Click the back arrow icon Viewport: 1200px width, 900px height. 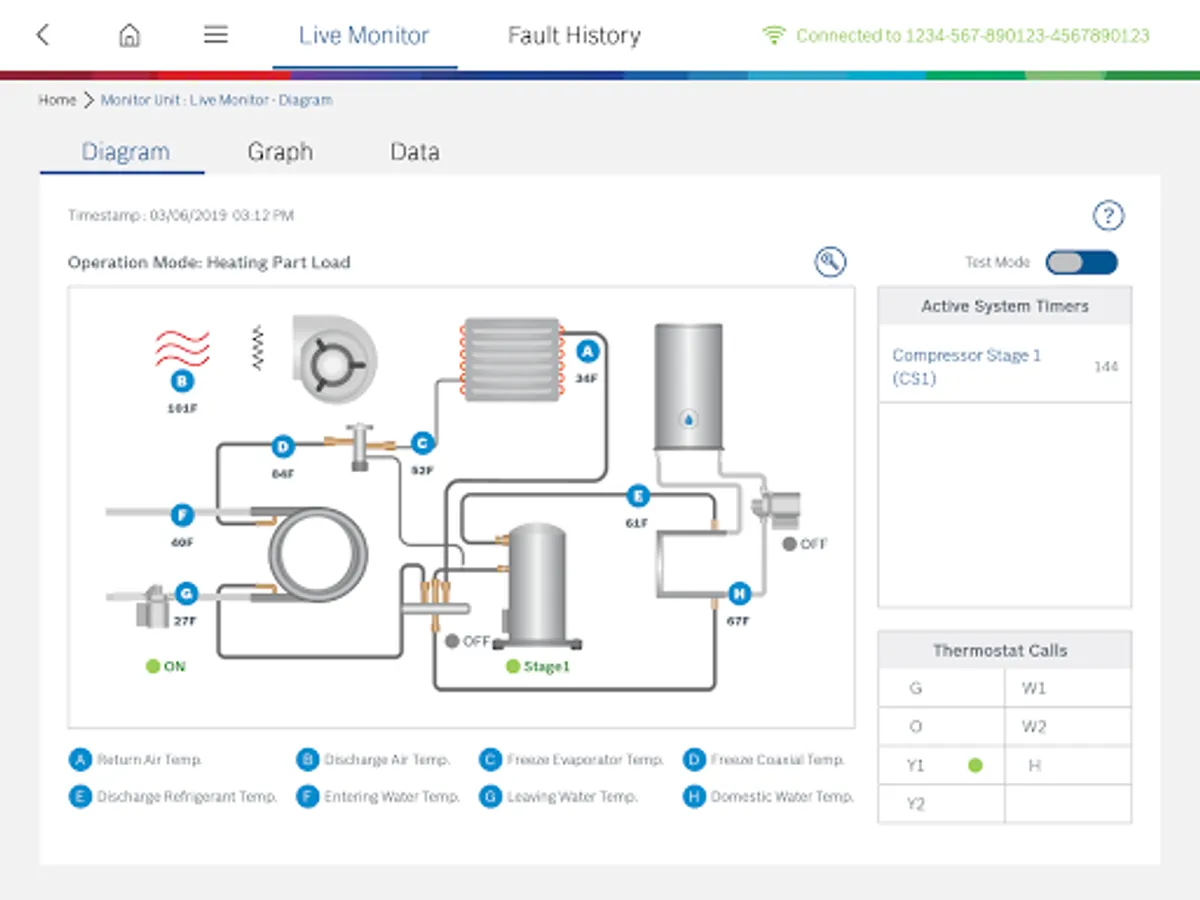[x=42, y=35]
